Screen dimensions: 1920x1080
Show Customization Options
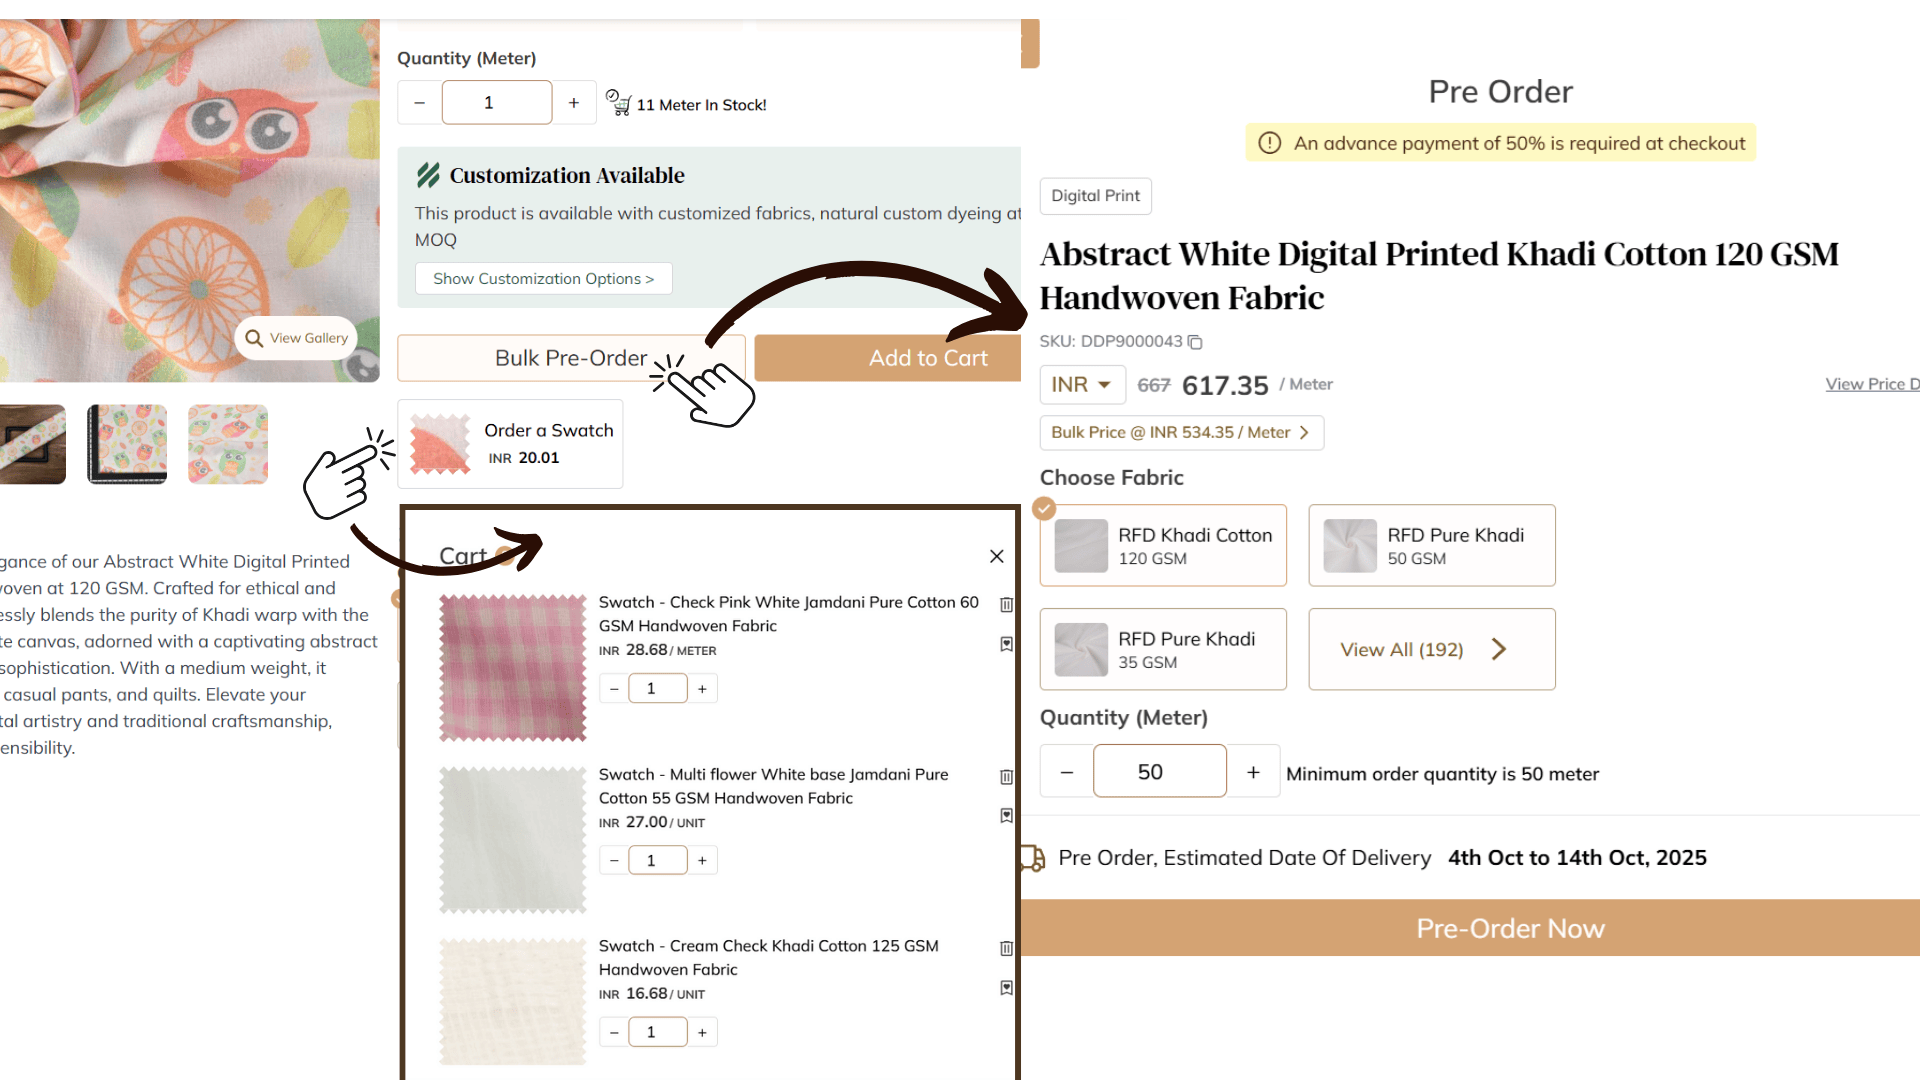pyautogui.click(x=543, y=279)
